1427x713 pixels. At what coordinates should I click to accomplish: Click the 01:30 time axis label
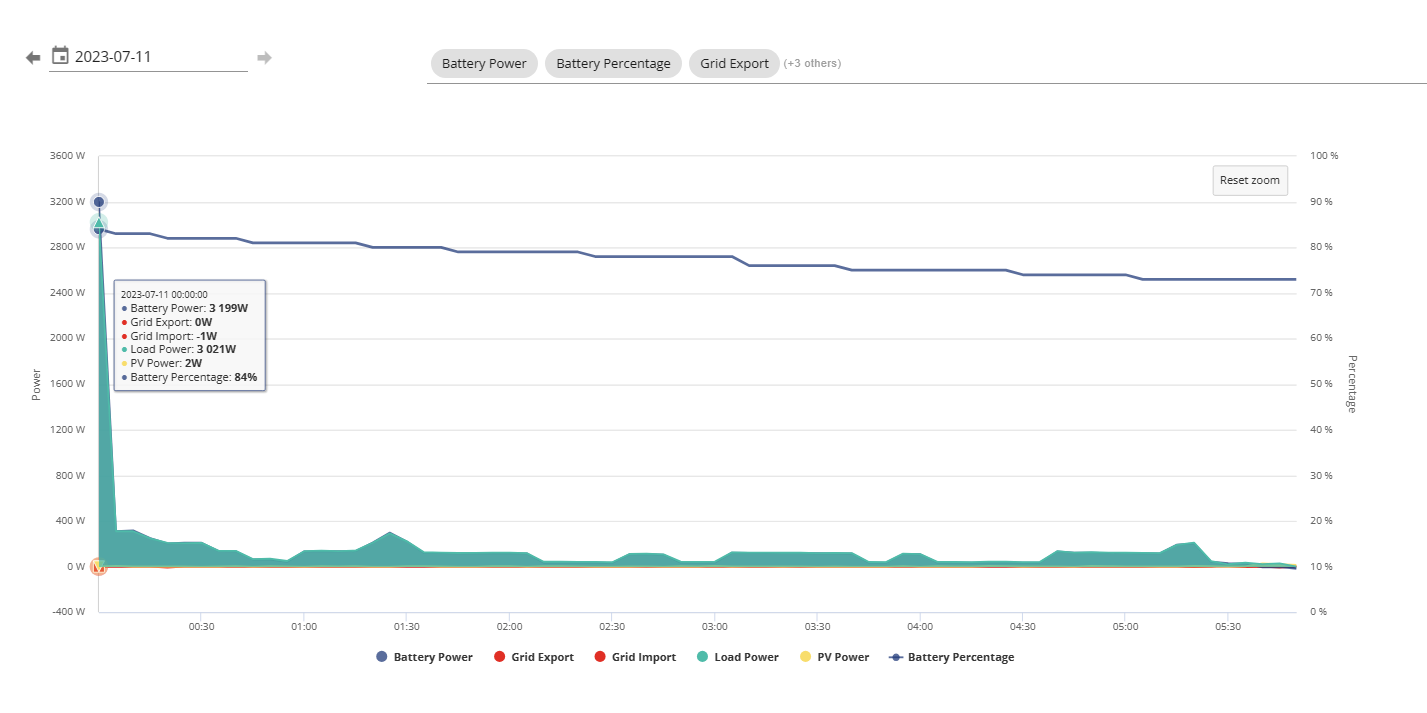[x=406, y=627]
